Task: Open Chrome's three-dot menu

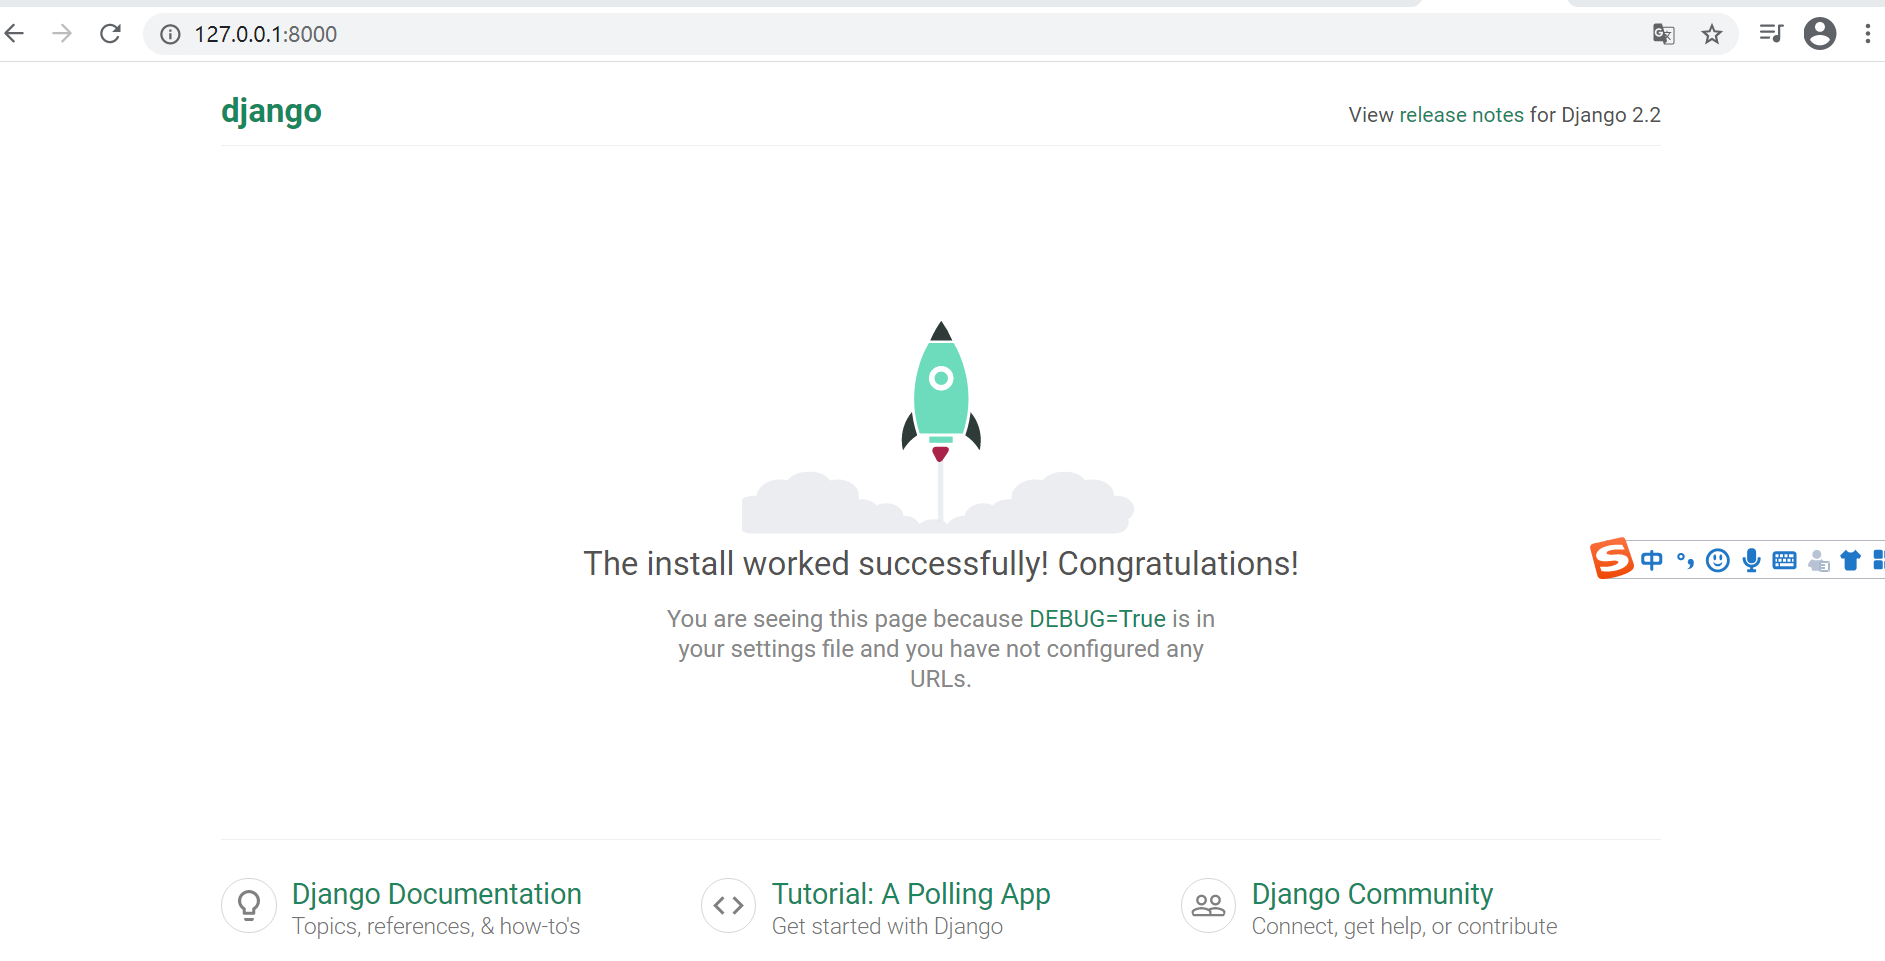Action: click(1867, 34)
